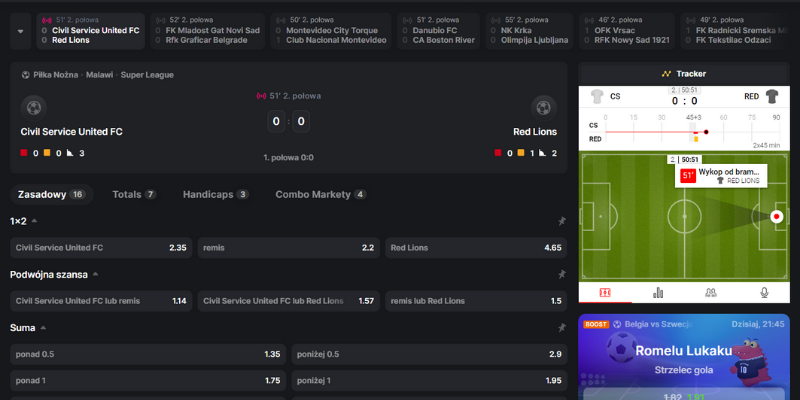Collapse the 1×2 market section

[35, 221]
